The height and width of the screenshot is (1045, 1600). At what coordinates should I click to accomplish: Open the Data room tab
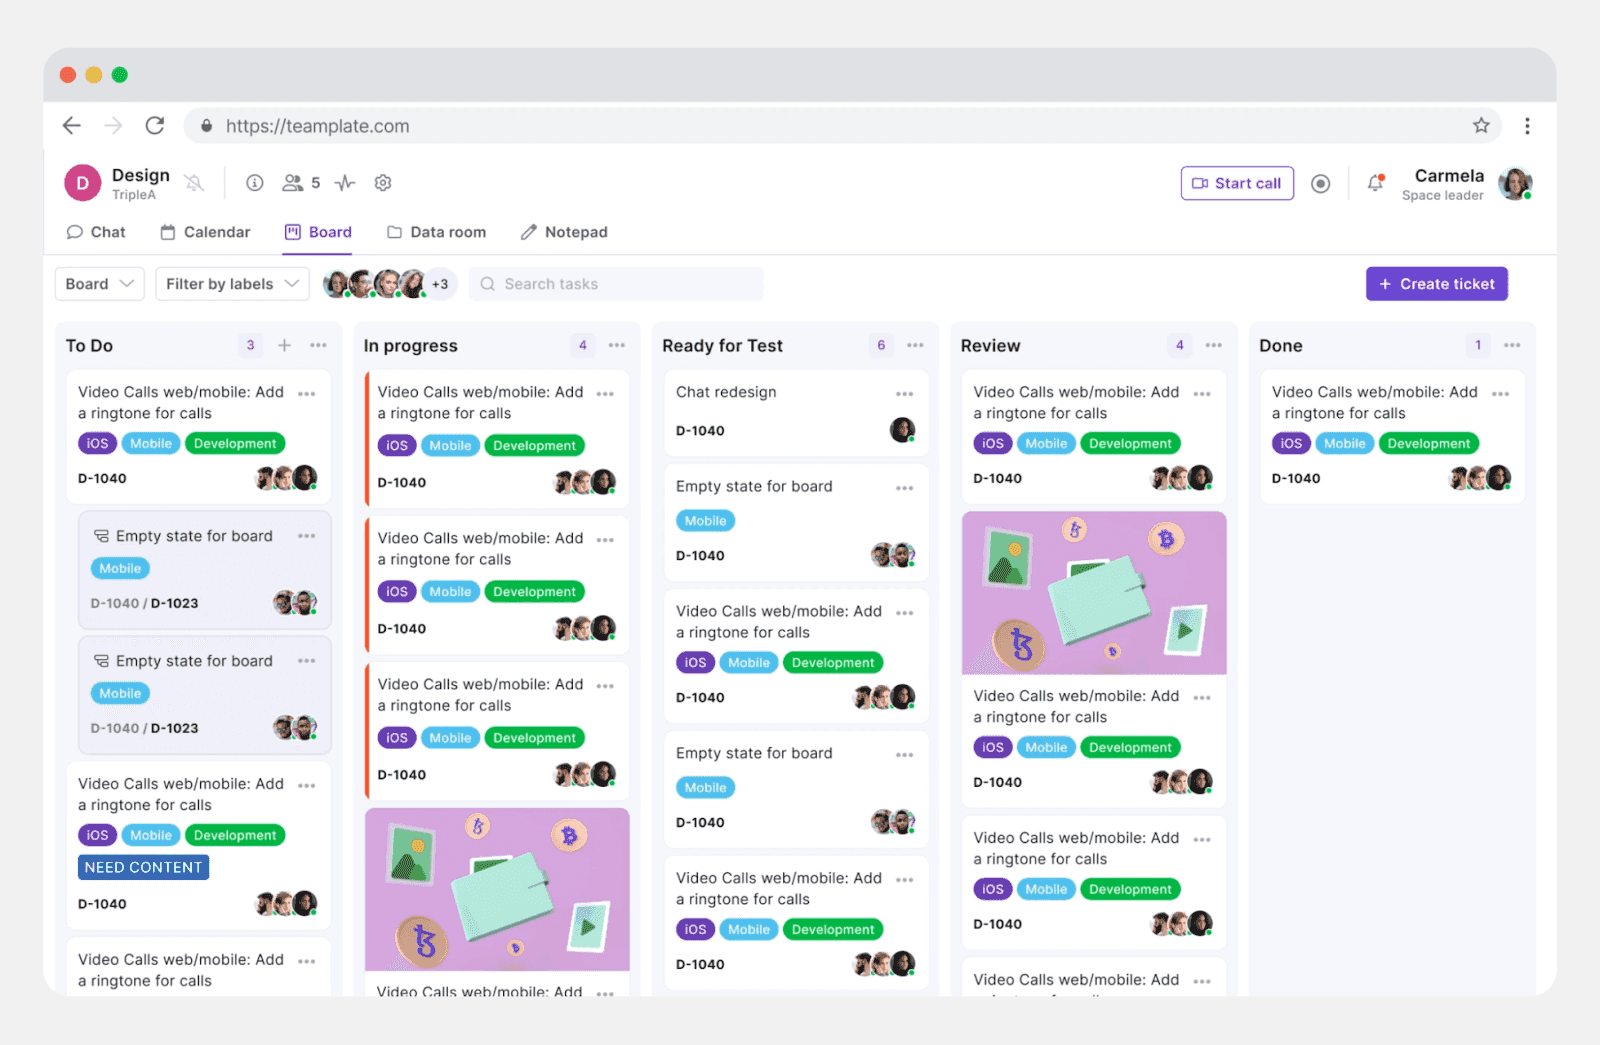(x=437, y=231)
